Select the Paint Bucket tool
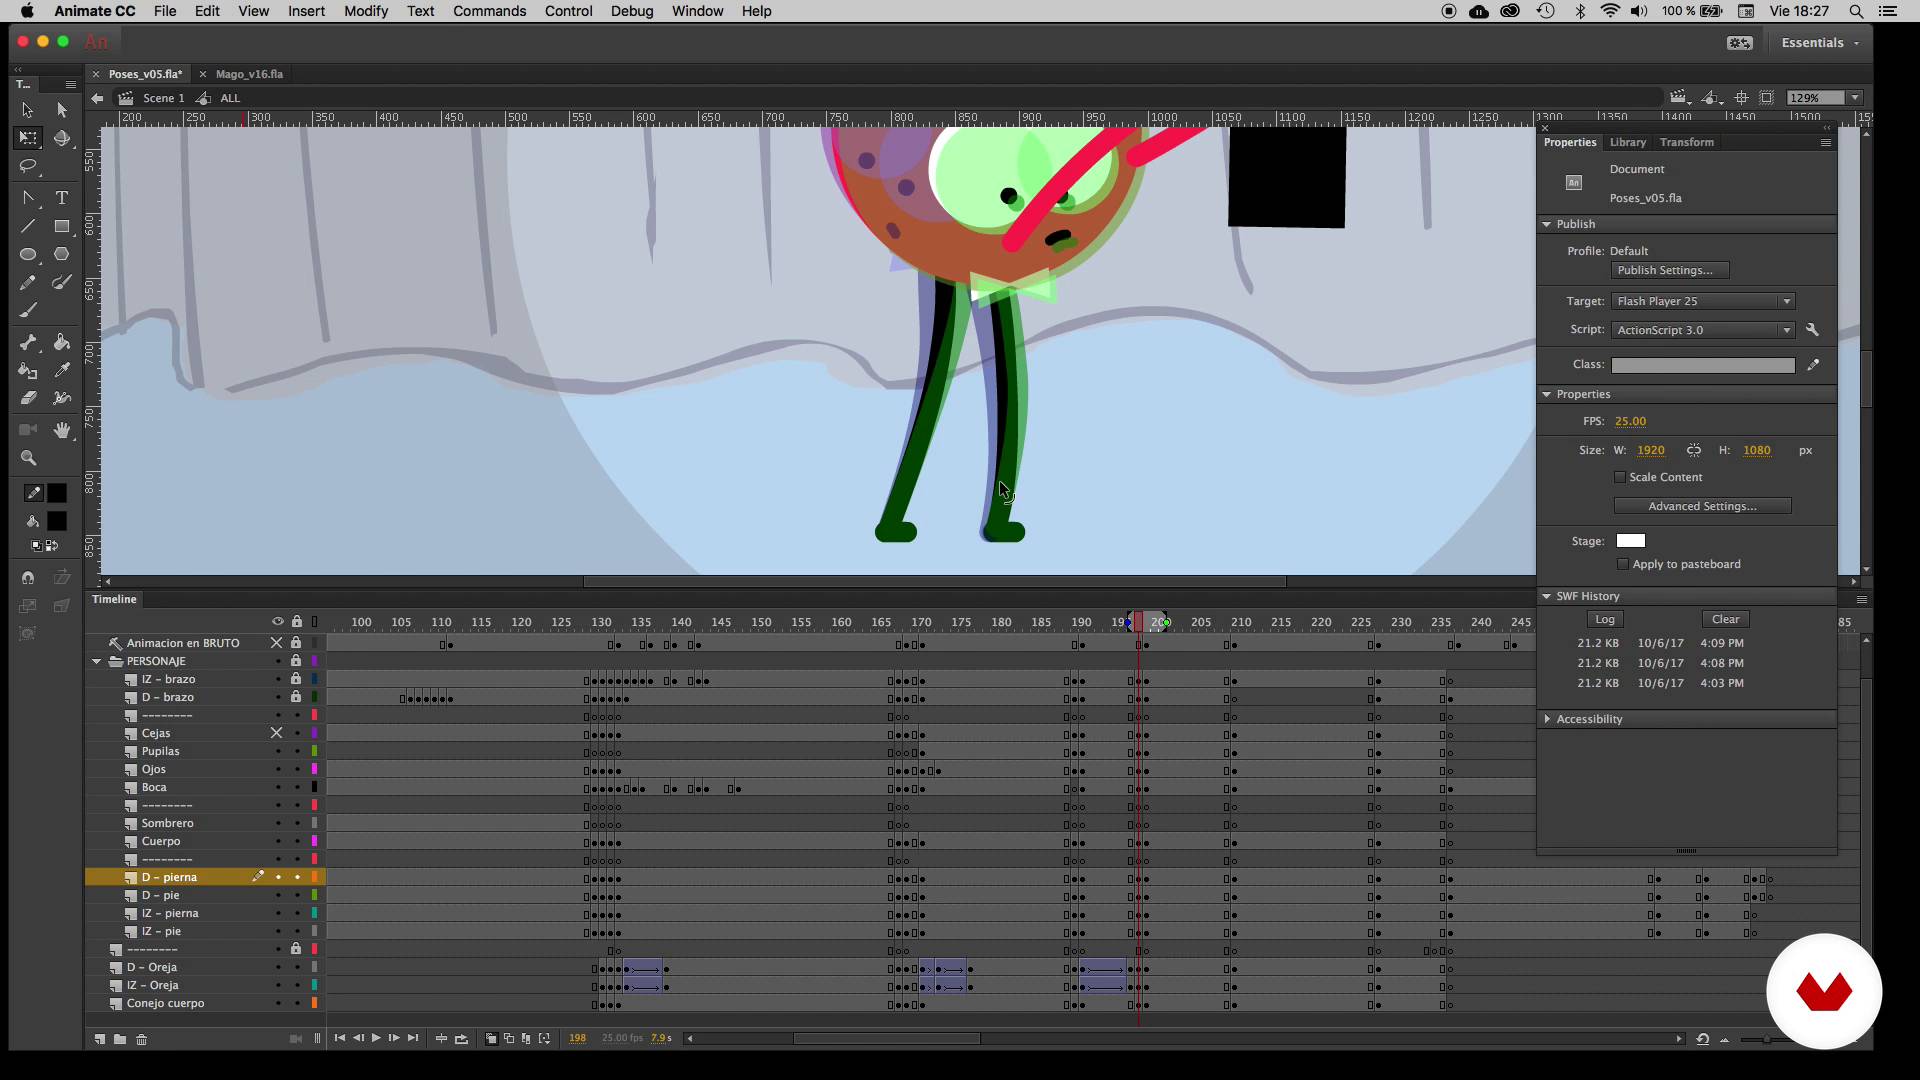 coord(62,343)
